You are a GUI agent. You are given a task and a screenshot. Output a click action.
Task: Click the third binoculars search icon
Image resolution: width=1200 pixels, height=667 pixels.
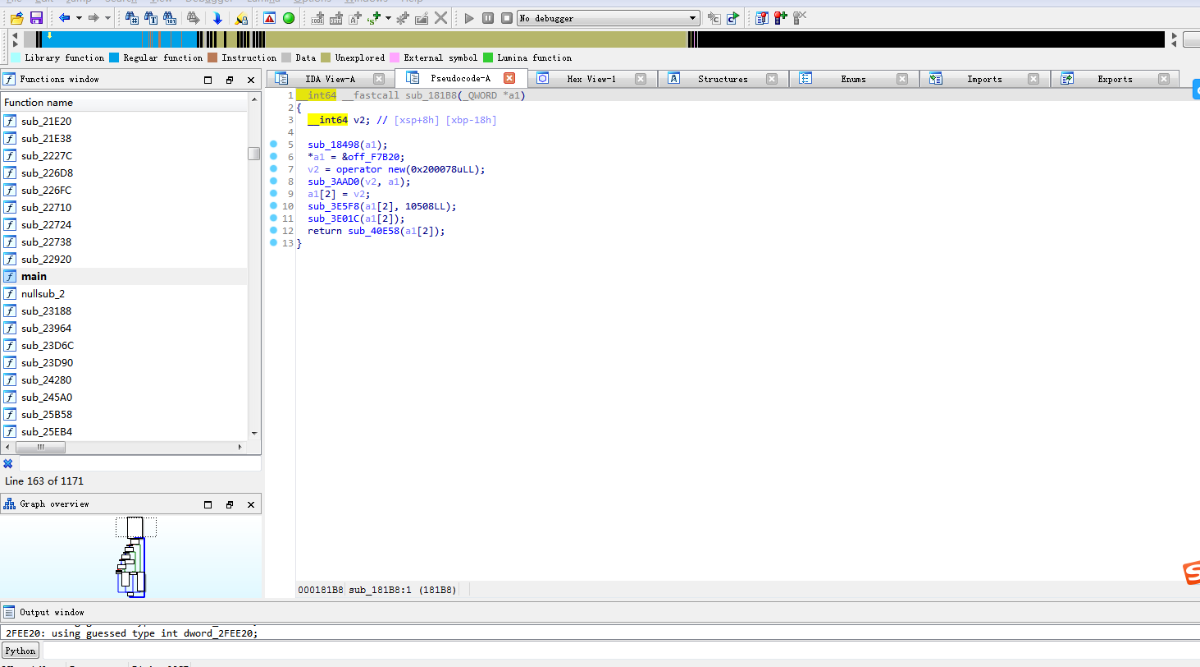(x=172, y=18)
